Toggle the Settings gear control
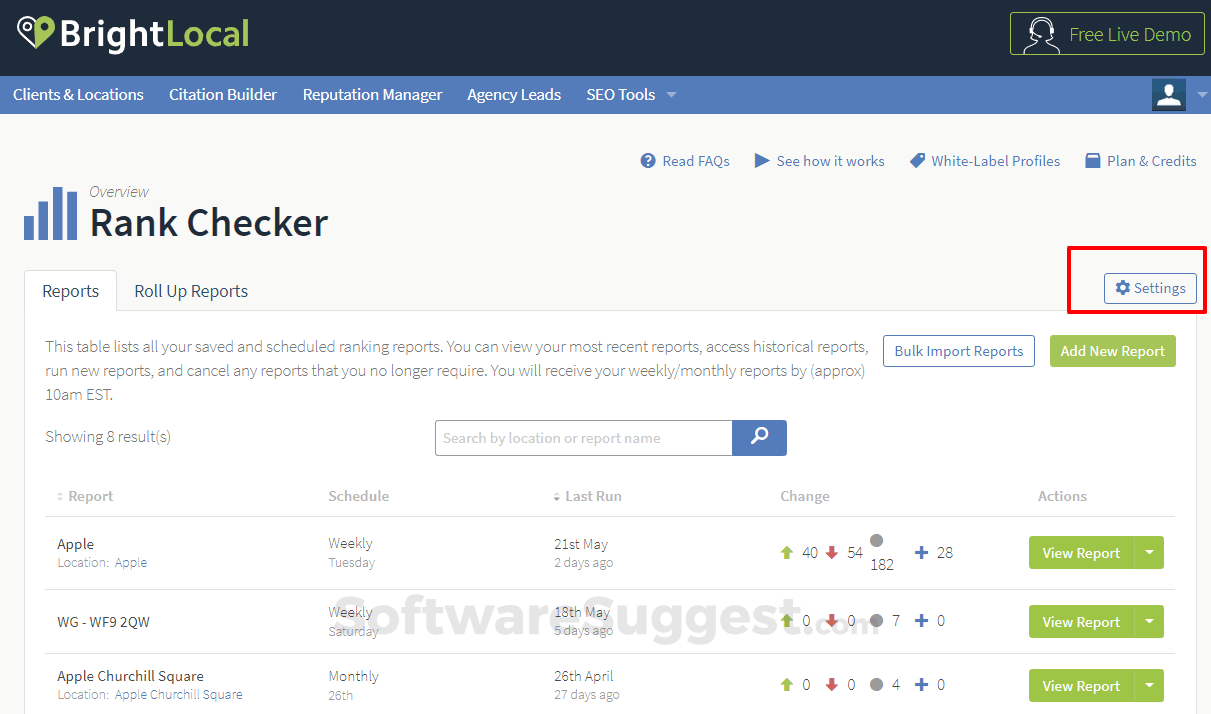Viewport: 1211px width, 714px height. pos(1150,288)
